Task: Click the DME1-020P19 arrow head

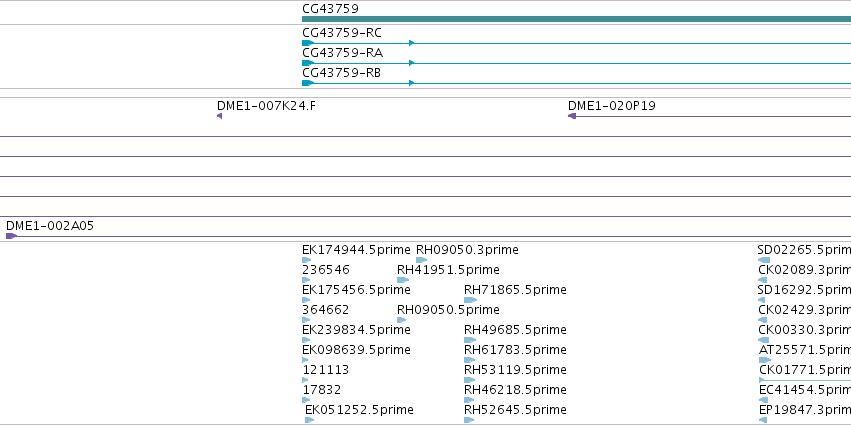Action: coord(572,116)
